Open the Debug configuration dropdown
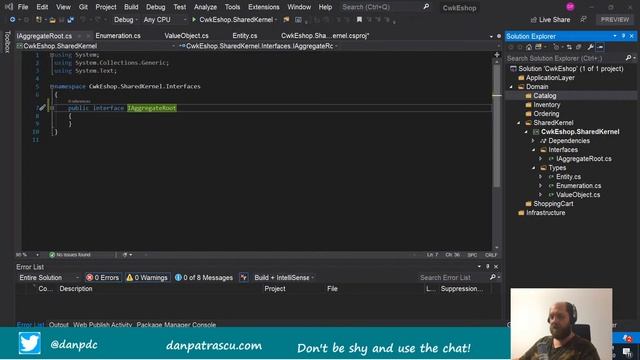640x360 pixels. point(126,20)
